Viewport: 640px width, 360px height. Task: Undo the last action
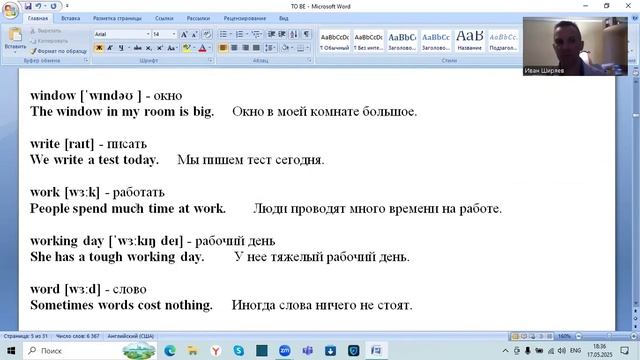click(38, 6)
